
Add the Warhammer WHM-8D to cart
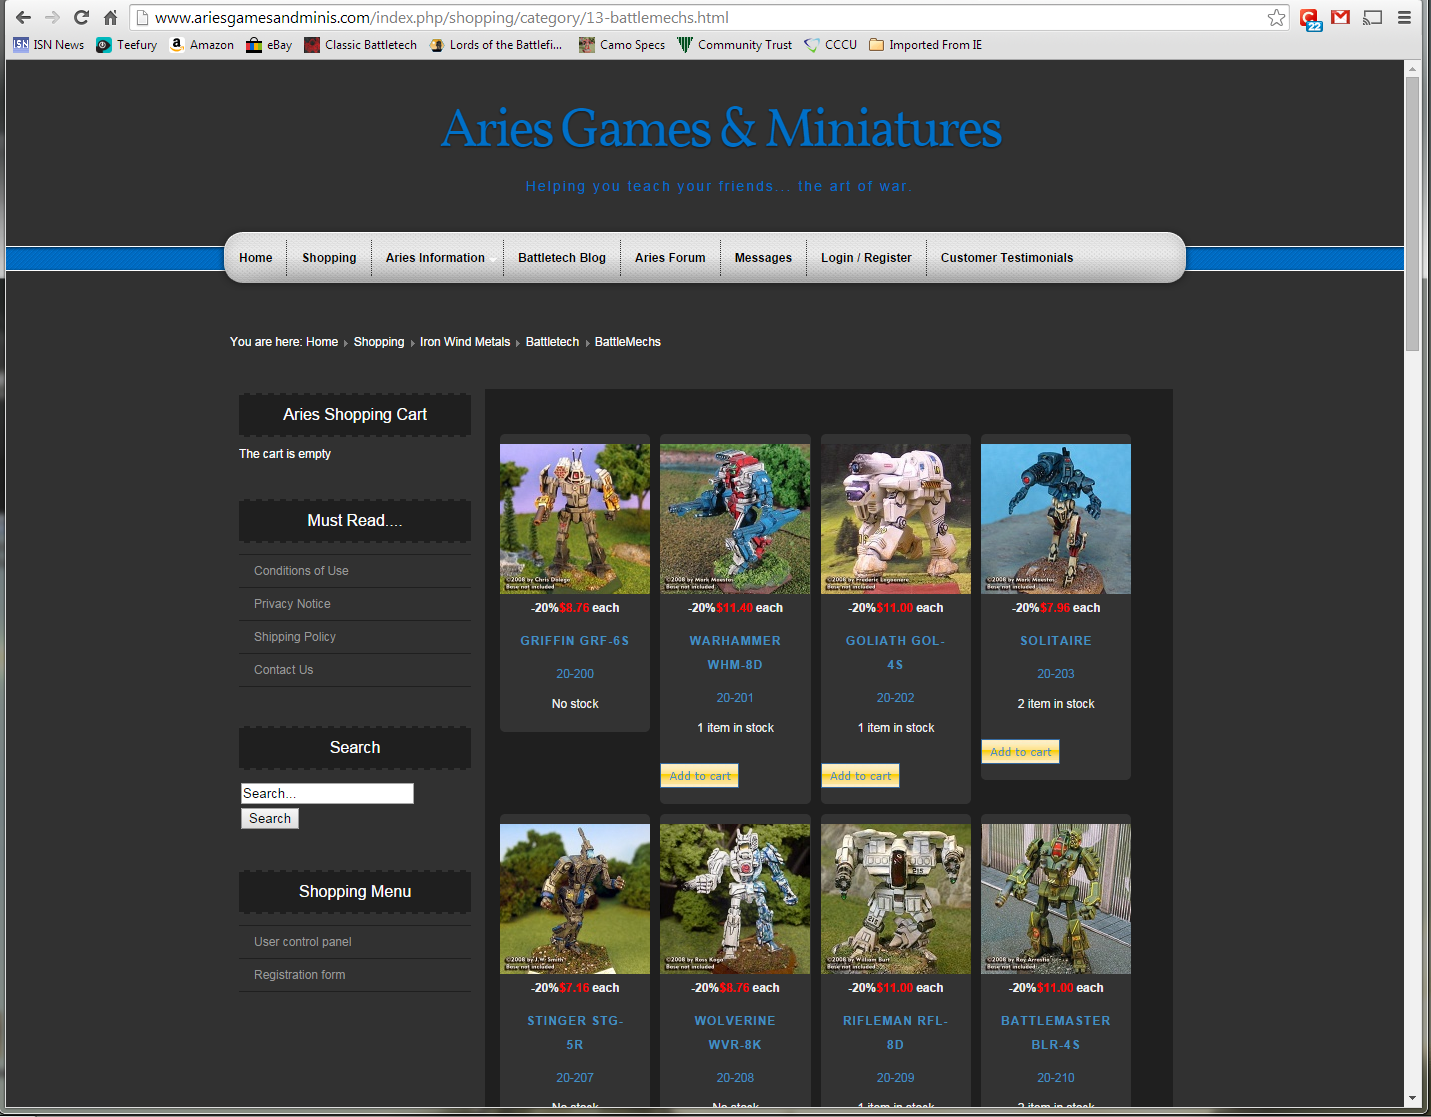700,776
